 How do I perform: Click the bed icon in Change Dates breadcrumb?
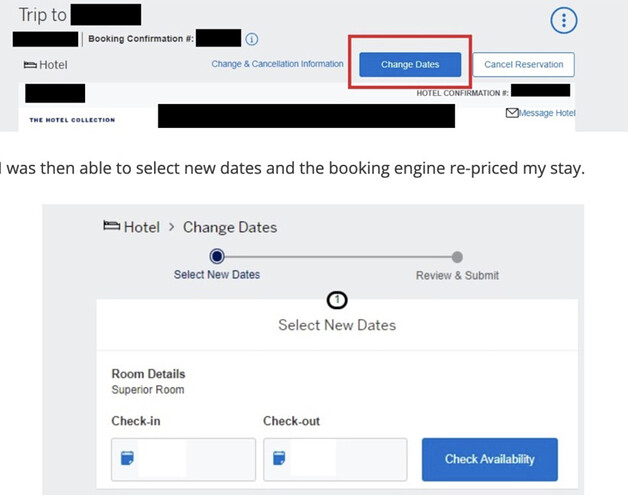point(111,226)
